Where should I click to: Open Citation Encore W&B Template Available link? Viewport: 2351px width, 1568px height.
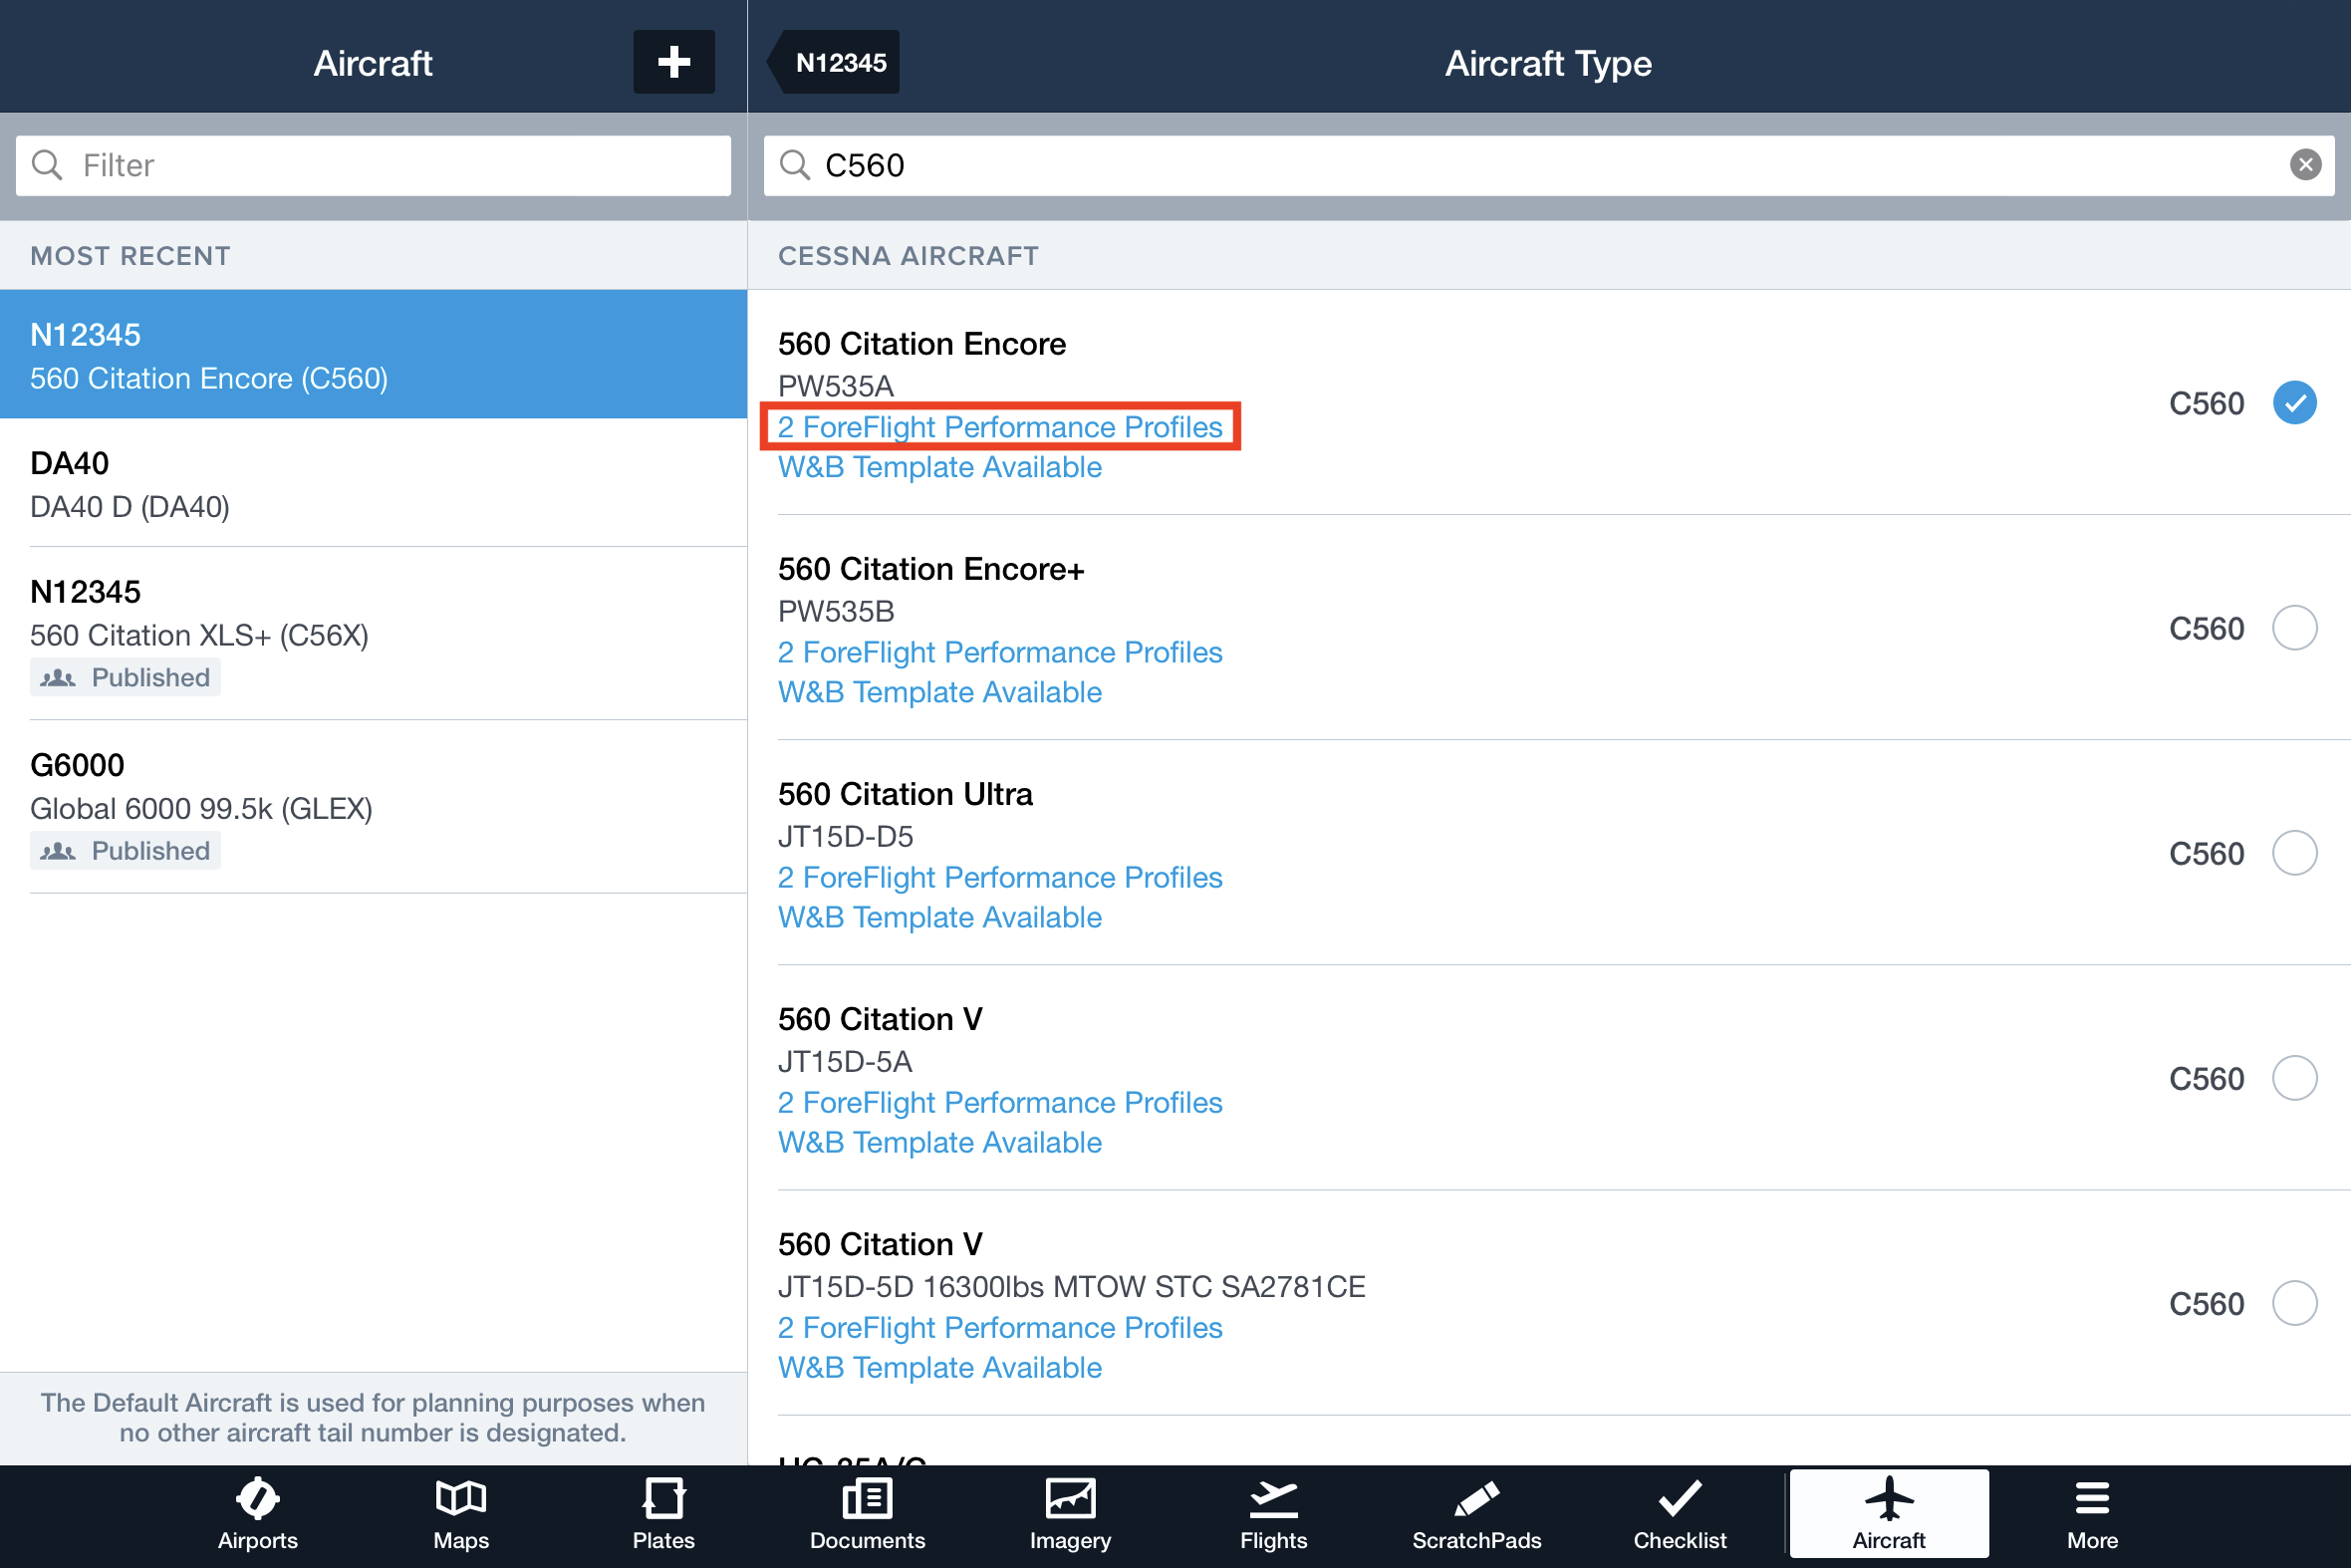tap(940, 467)
